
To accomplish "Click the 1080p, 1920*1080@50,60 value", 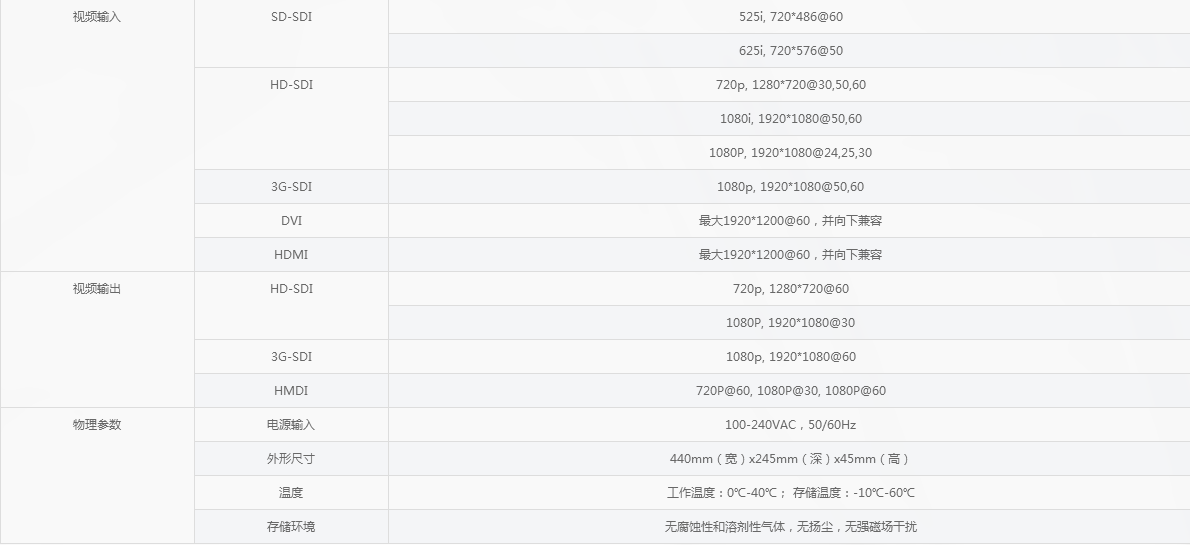I will coord(790,187).
